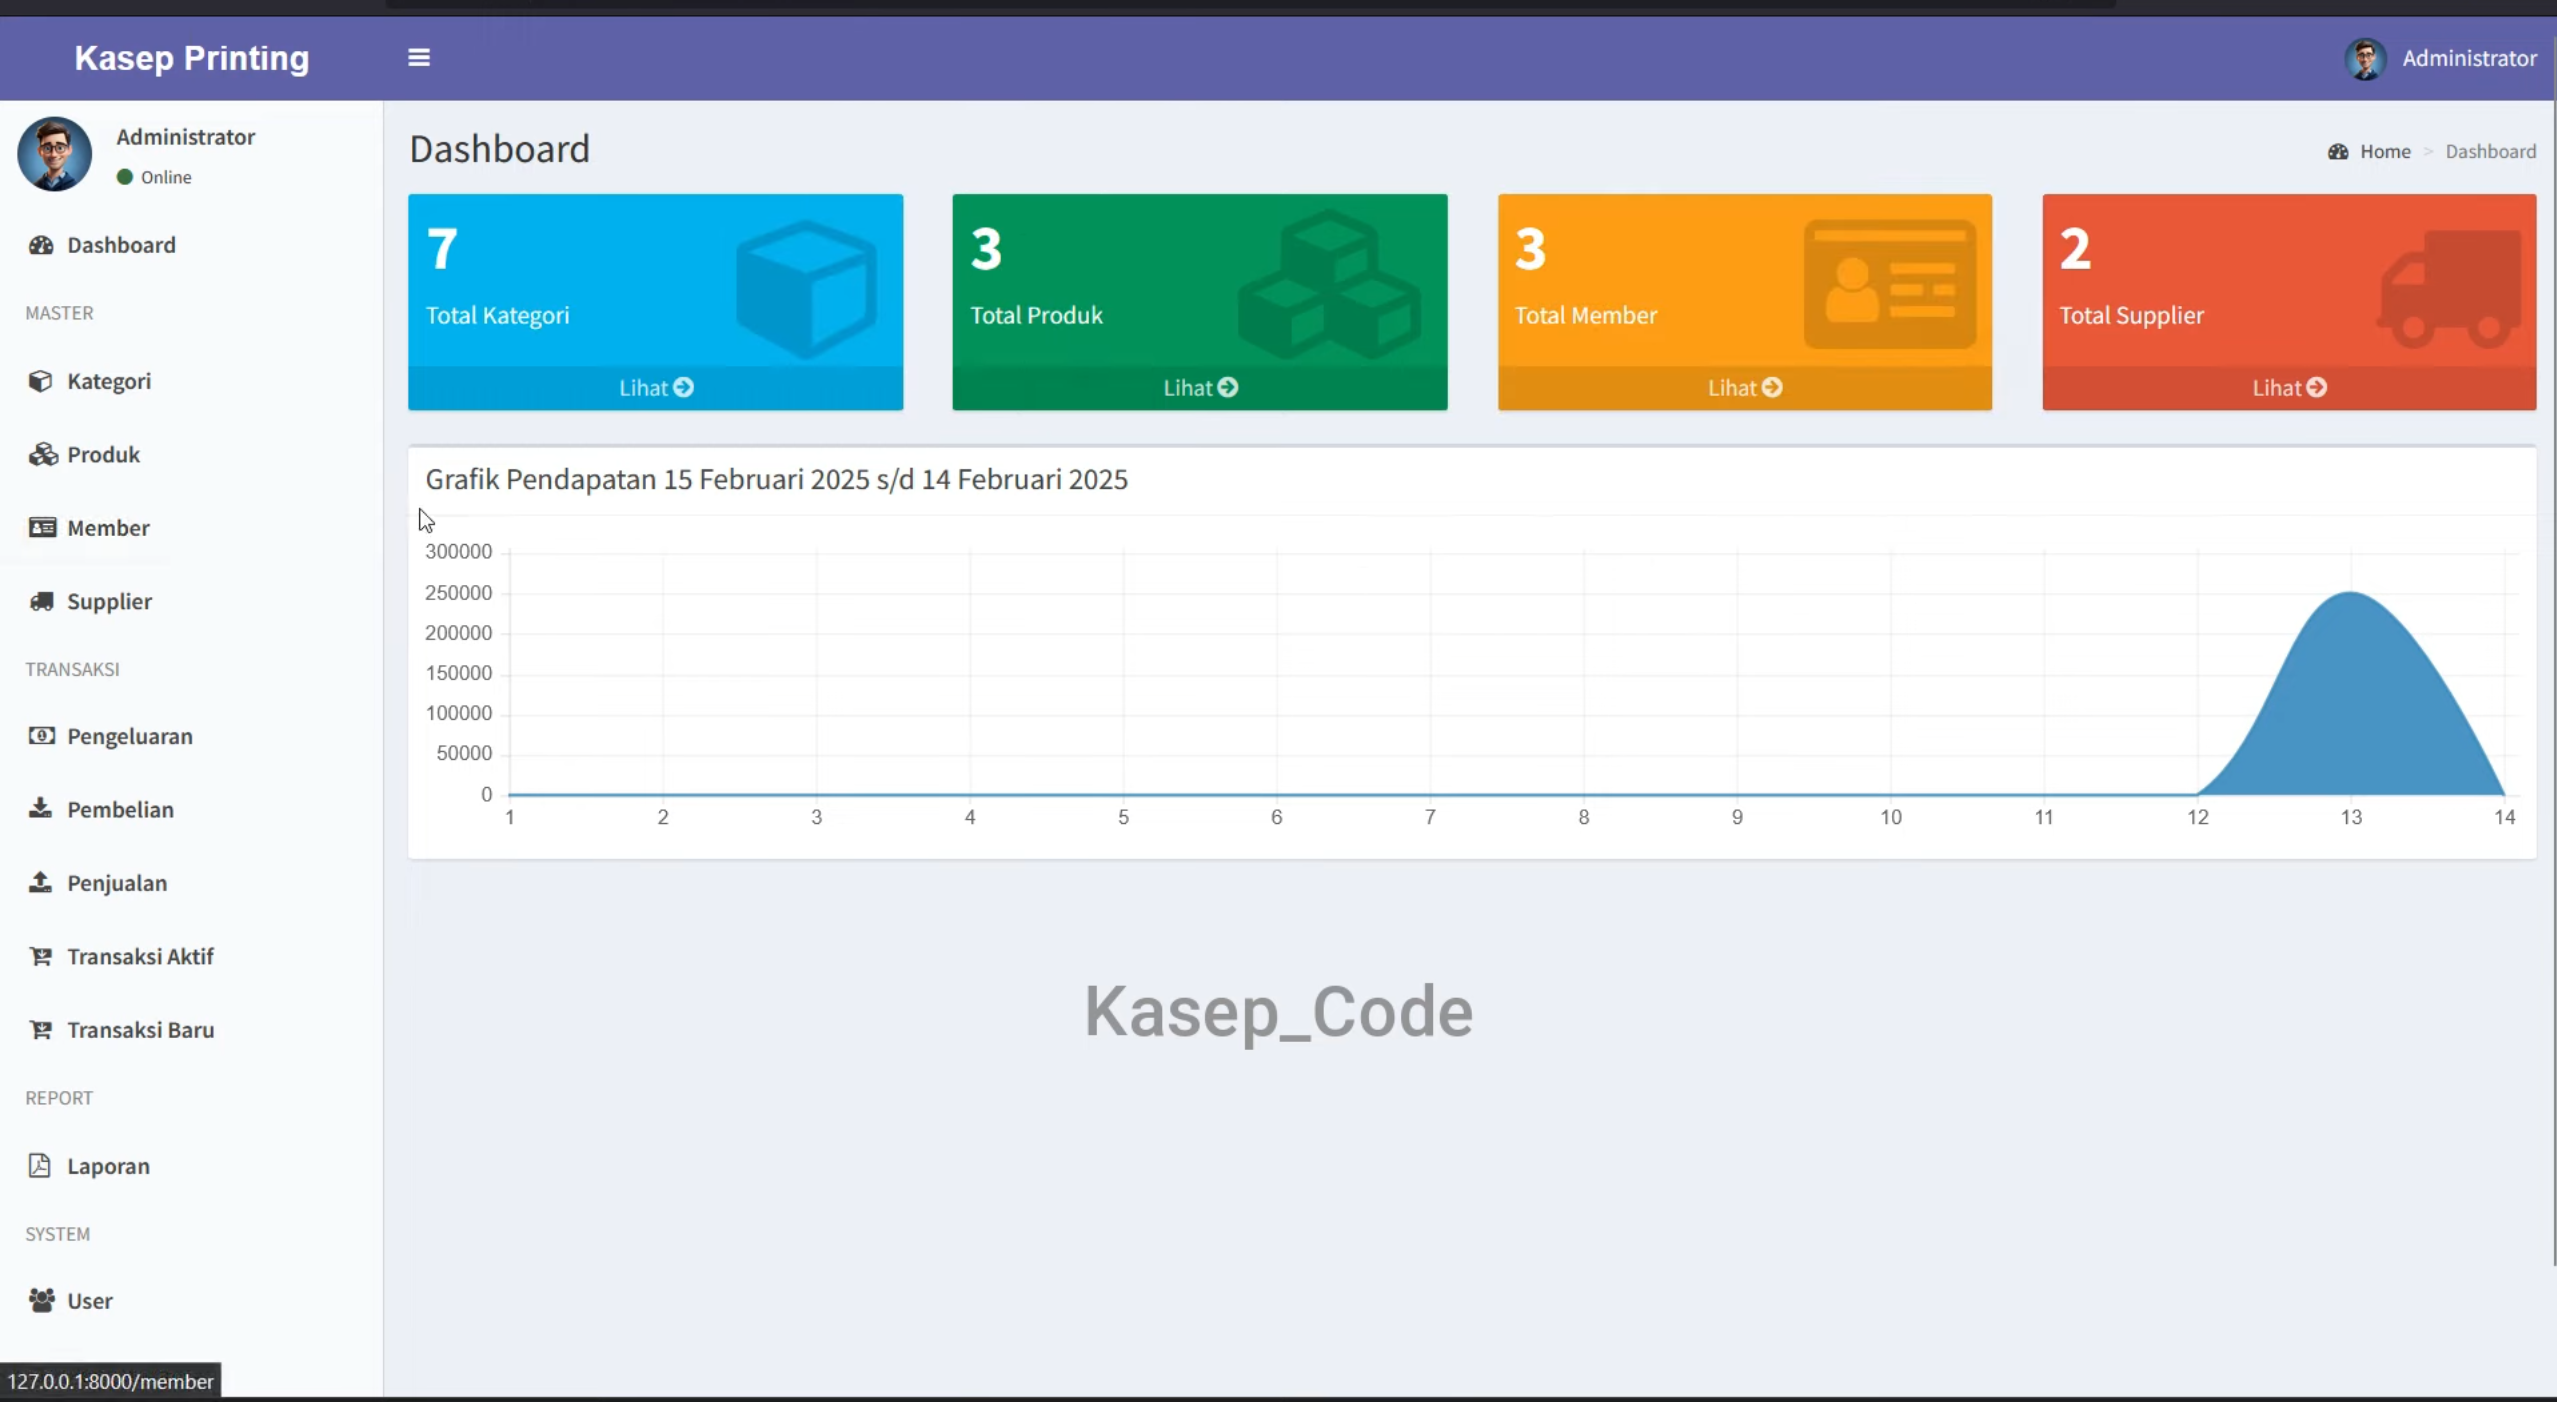Screen dimensions: 2557x1402
Task: Click the arrow icon in Total Kategori Lihat
Action: pos(683,387)
